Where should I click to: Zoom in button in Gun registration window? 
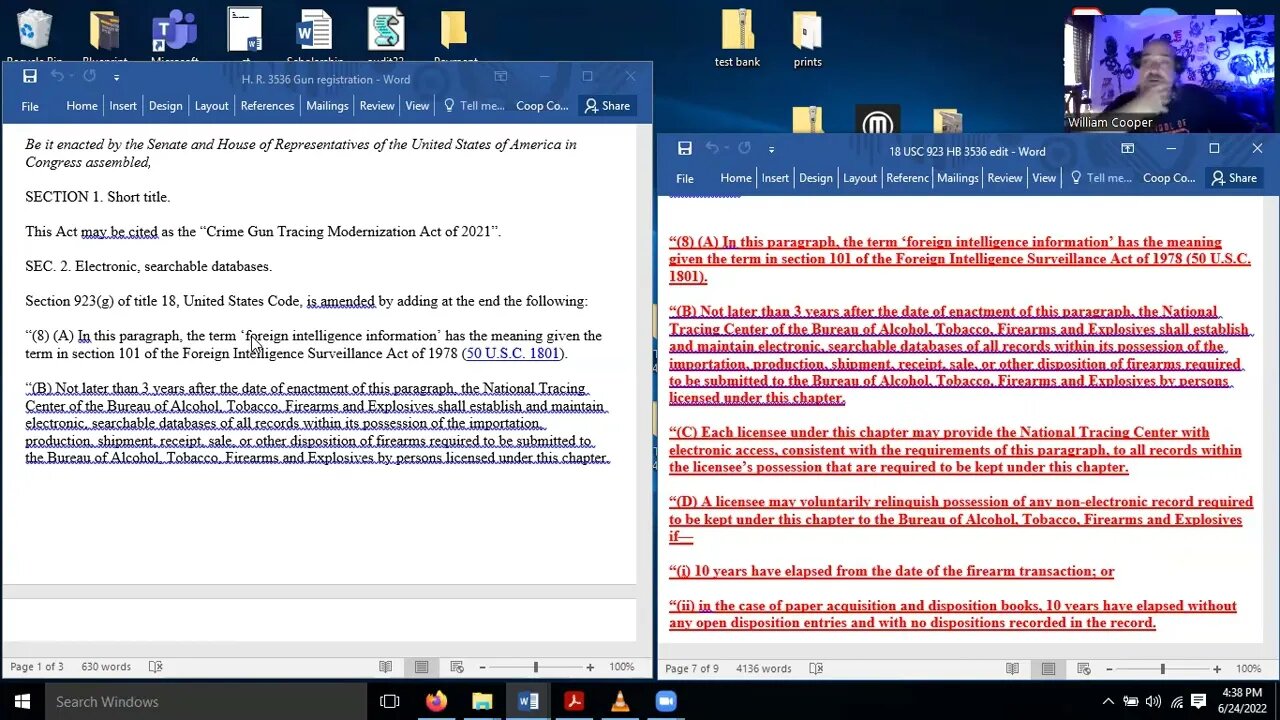pyautogui.click(x=590, y=667)
